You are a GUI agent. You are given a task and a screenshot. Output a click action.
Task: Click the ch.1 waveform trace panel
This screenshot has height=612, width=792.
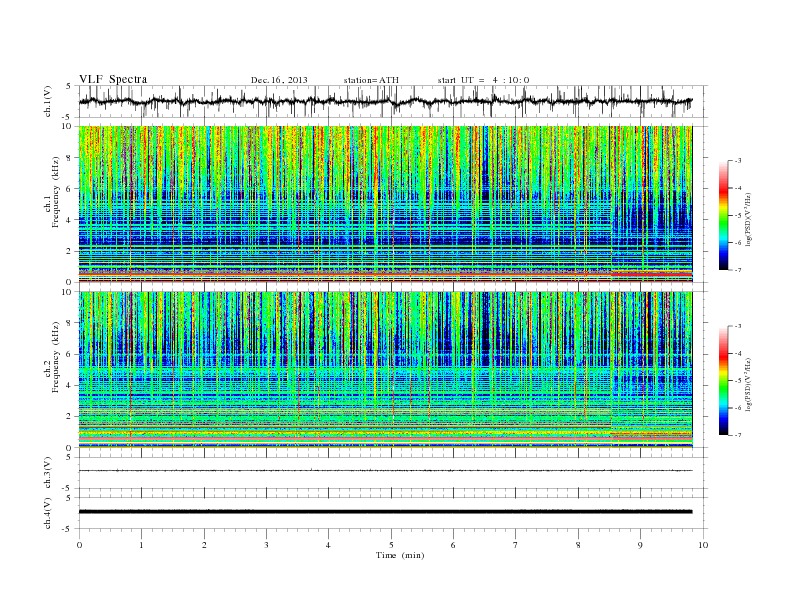click(x=393, y=101)
